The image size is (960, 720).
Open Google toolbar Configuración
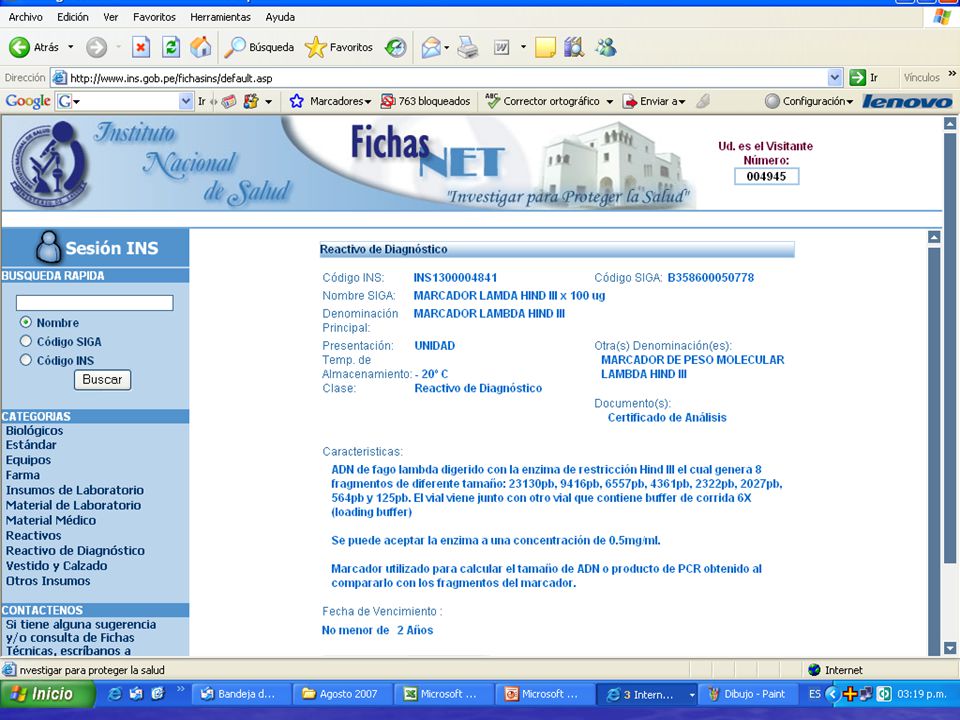click(x=808, y=101)
